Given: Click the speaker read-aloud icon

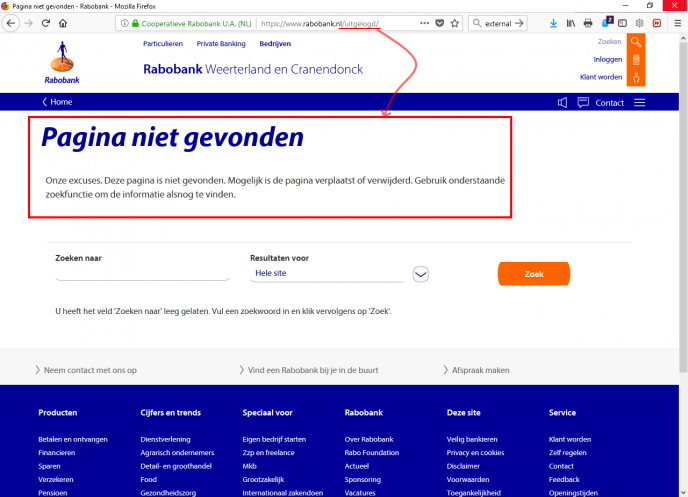Looking at the screenshot, I should point(562,103).
